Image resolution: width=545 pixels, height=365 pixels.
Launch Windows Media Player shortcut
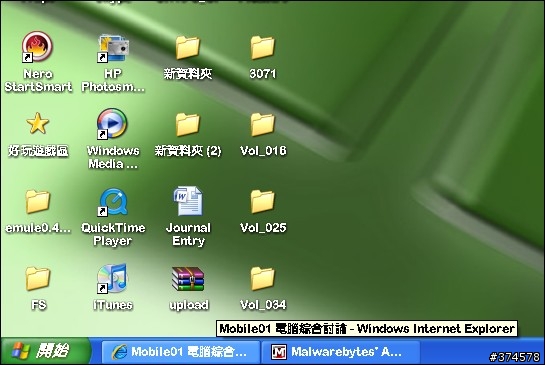tap(112, 124)
